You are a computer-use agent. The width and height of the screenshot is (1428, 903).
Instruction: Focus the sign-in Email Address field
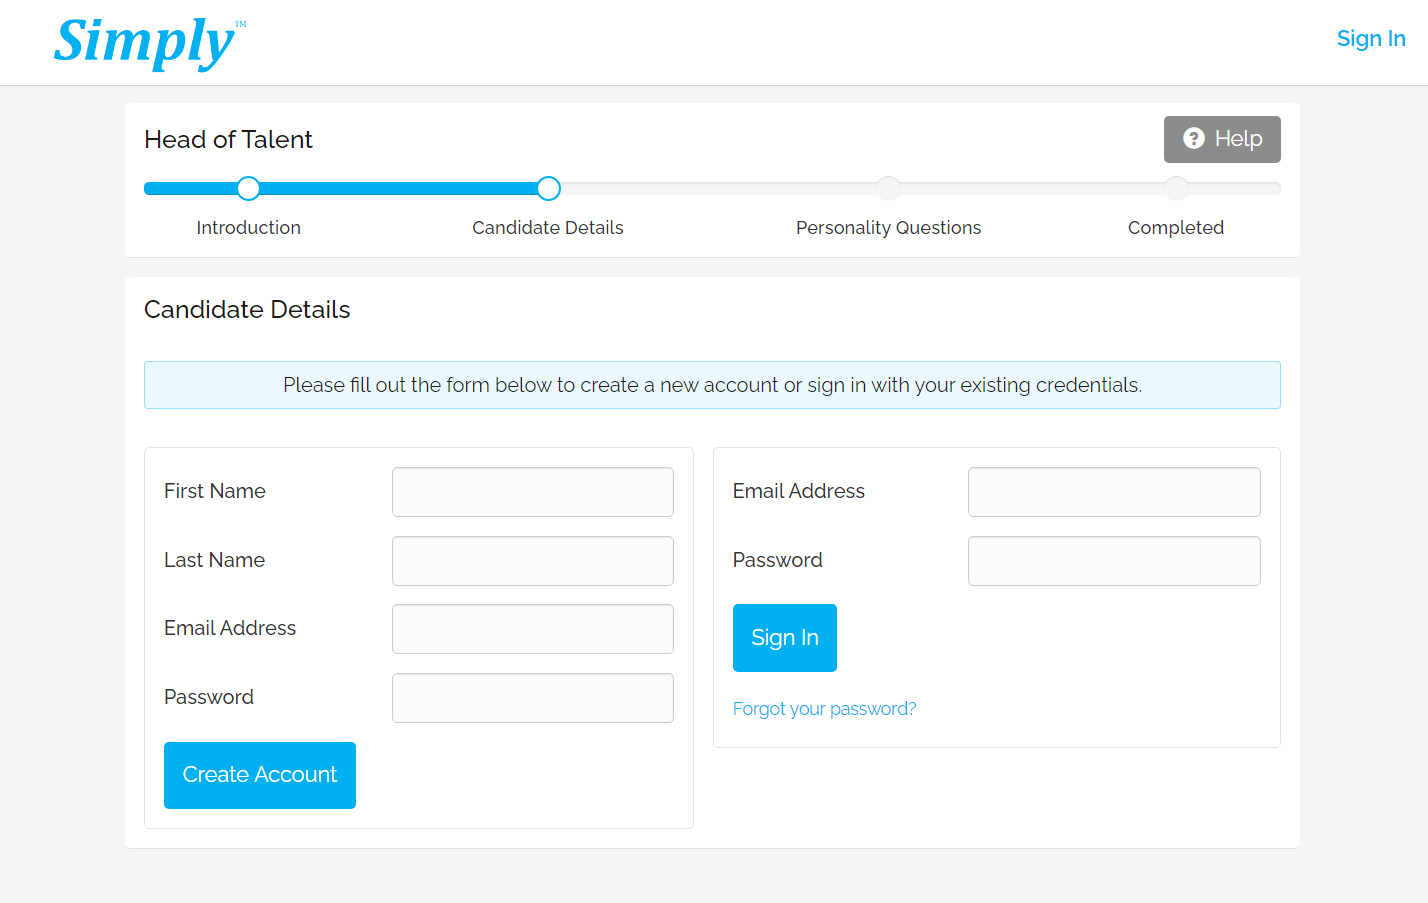point(1114,492)
